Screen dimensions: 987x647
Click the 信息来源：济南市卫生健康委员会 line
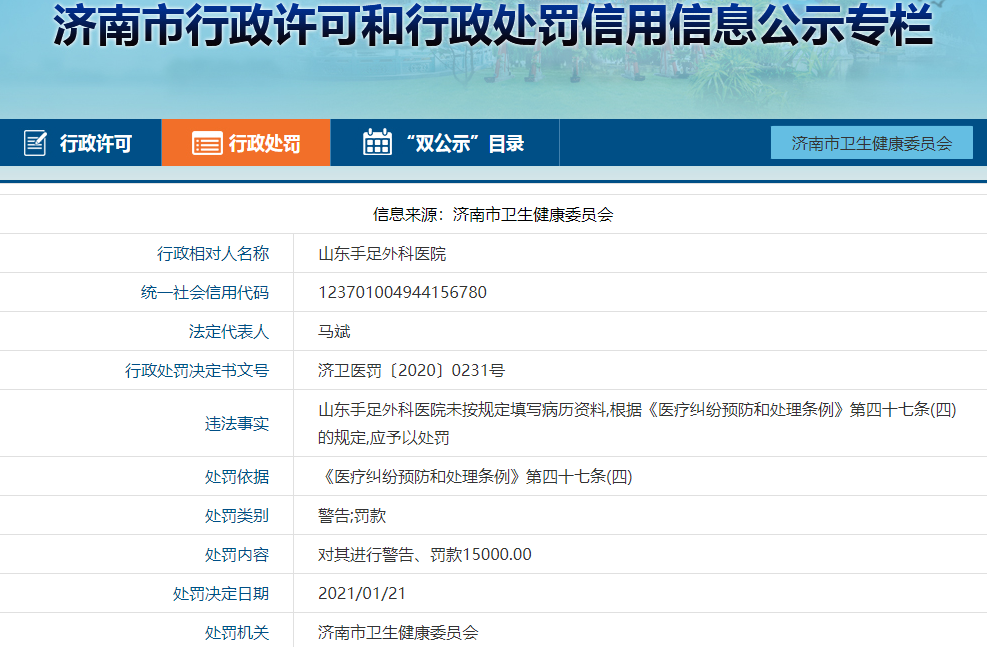493,215
